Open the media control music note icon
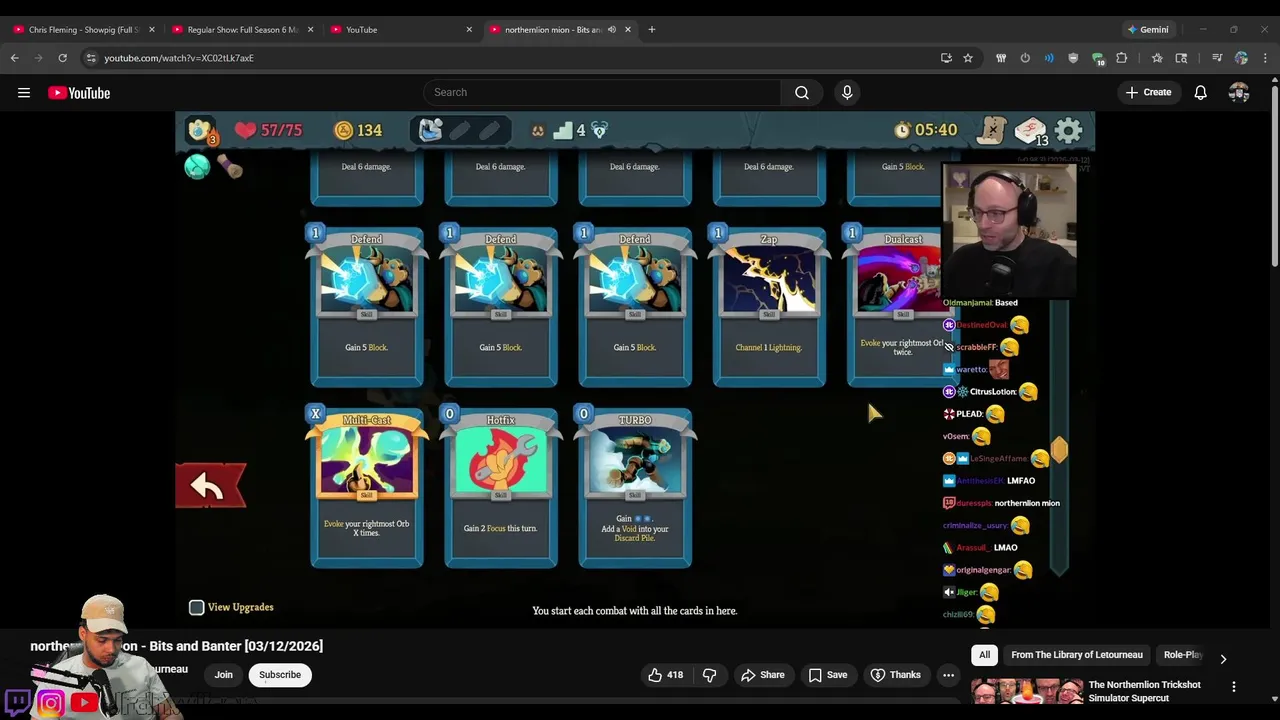The height and width of the screenshot is (720, 1280). [x=1217, y=58]
